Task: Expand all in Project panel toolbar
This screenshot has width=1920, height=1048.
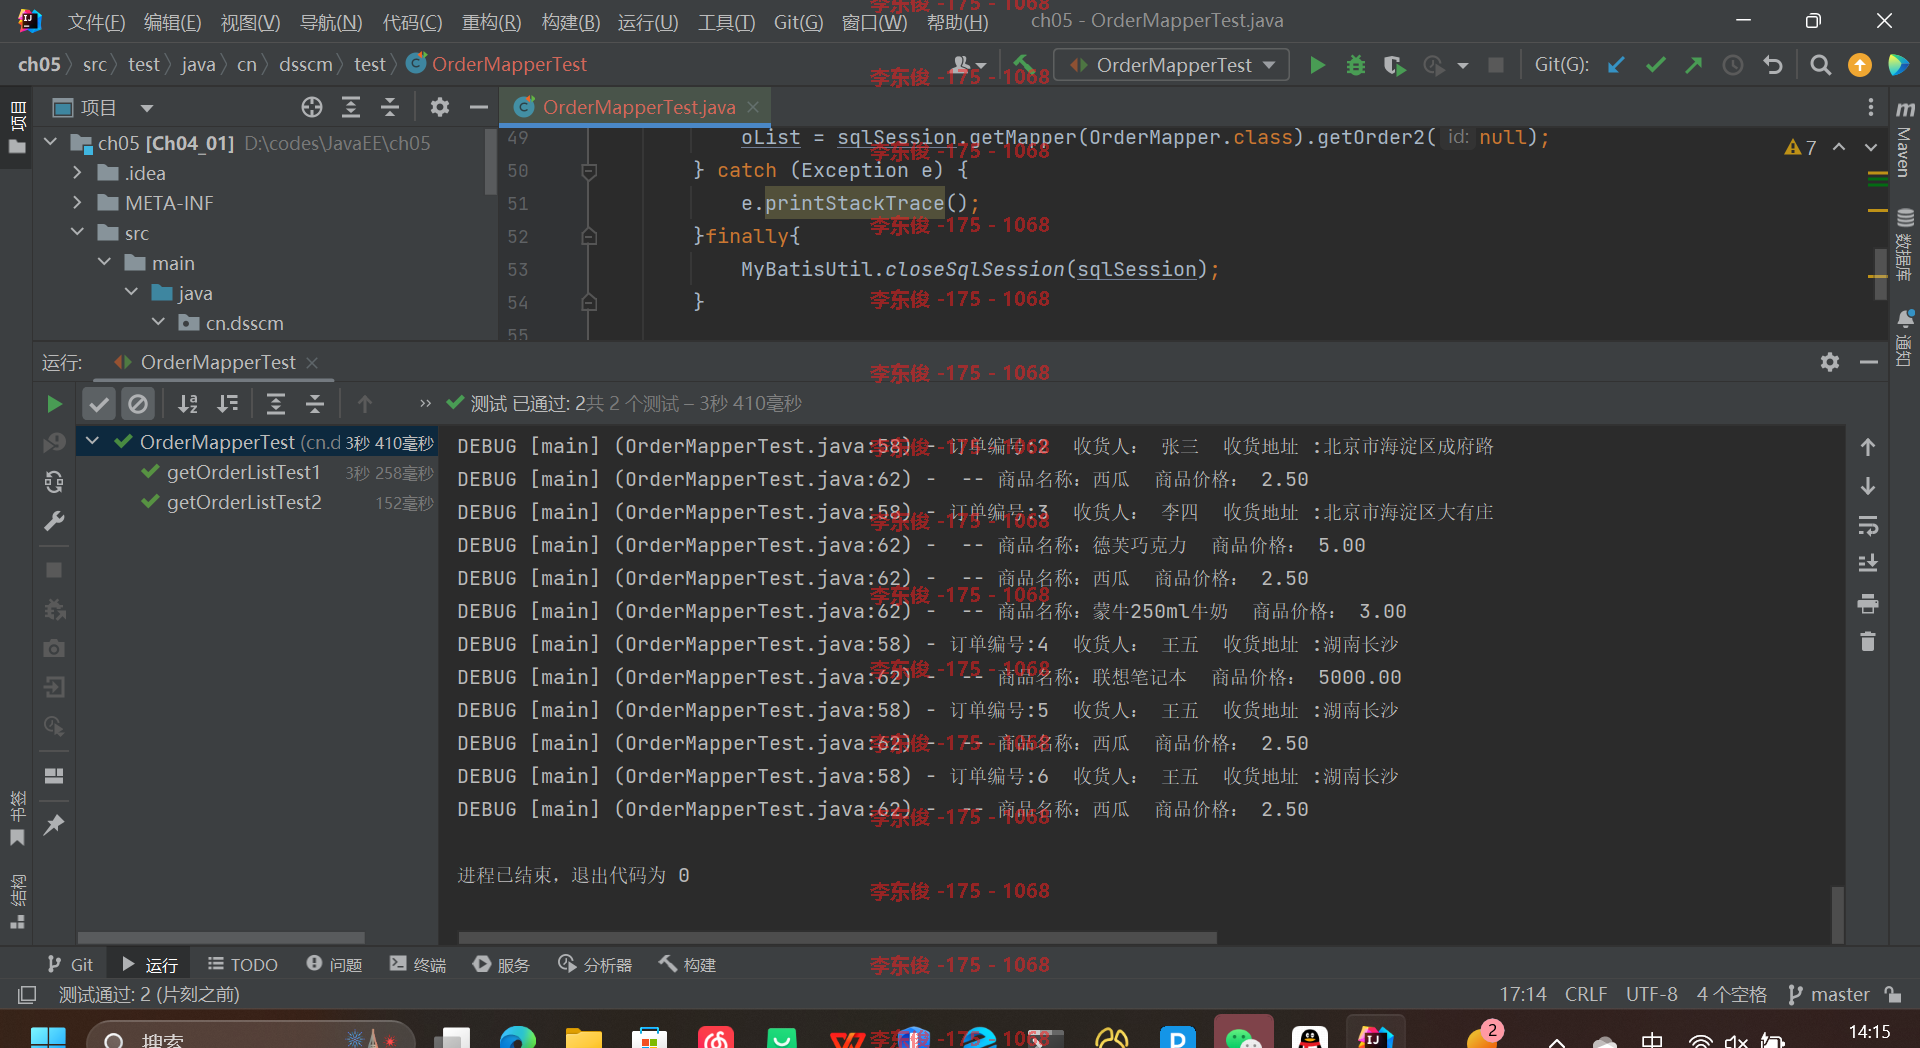Action: (x=351, y=107)
